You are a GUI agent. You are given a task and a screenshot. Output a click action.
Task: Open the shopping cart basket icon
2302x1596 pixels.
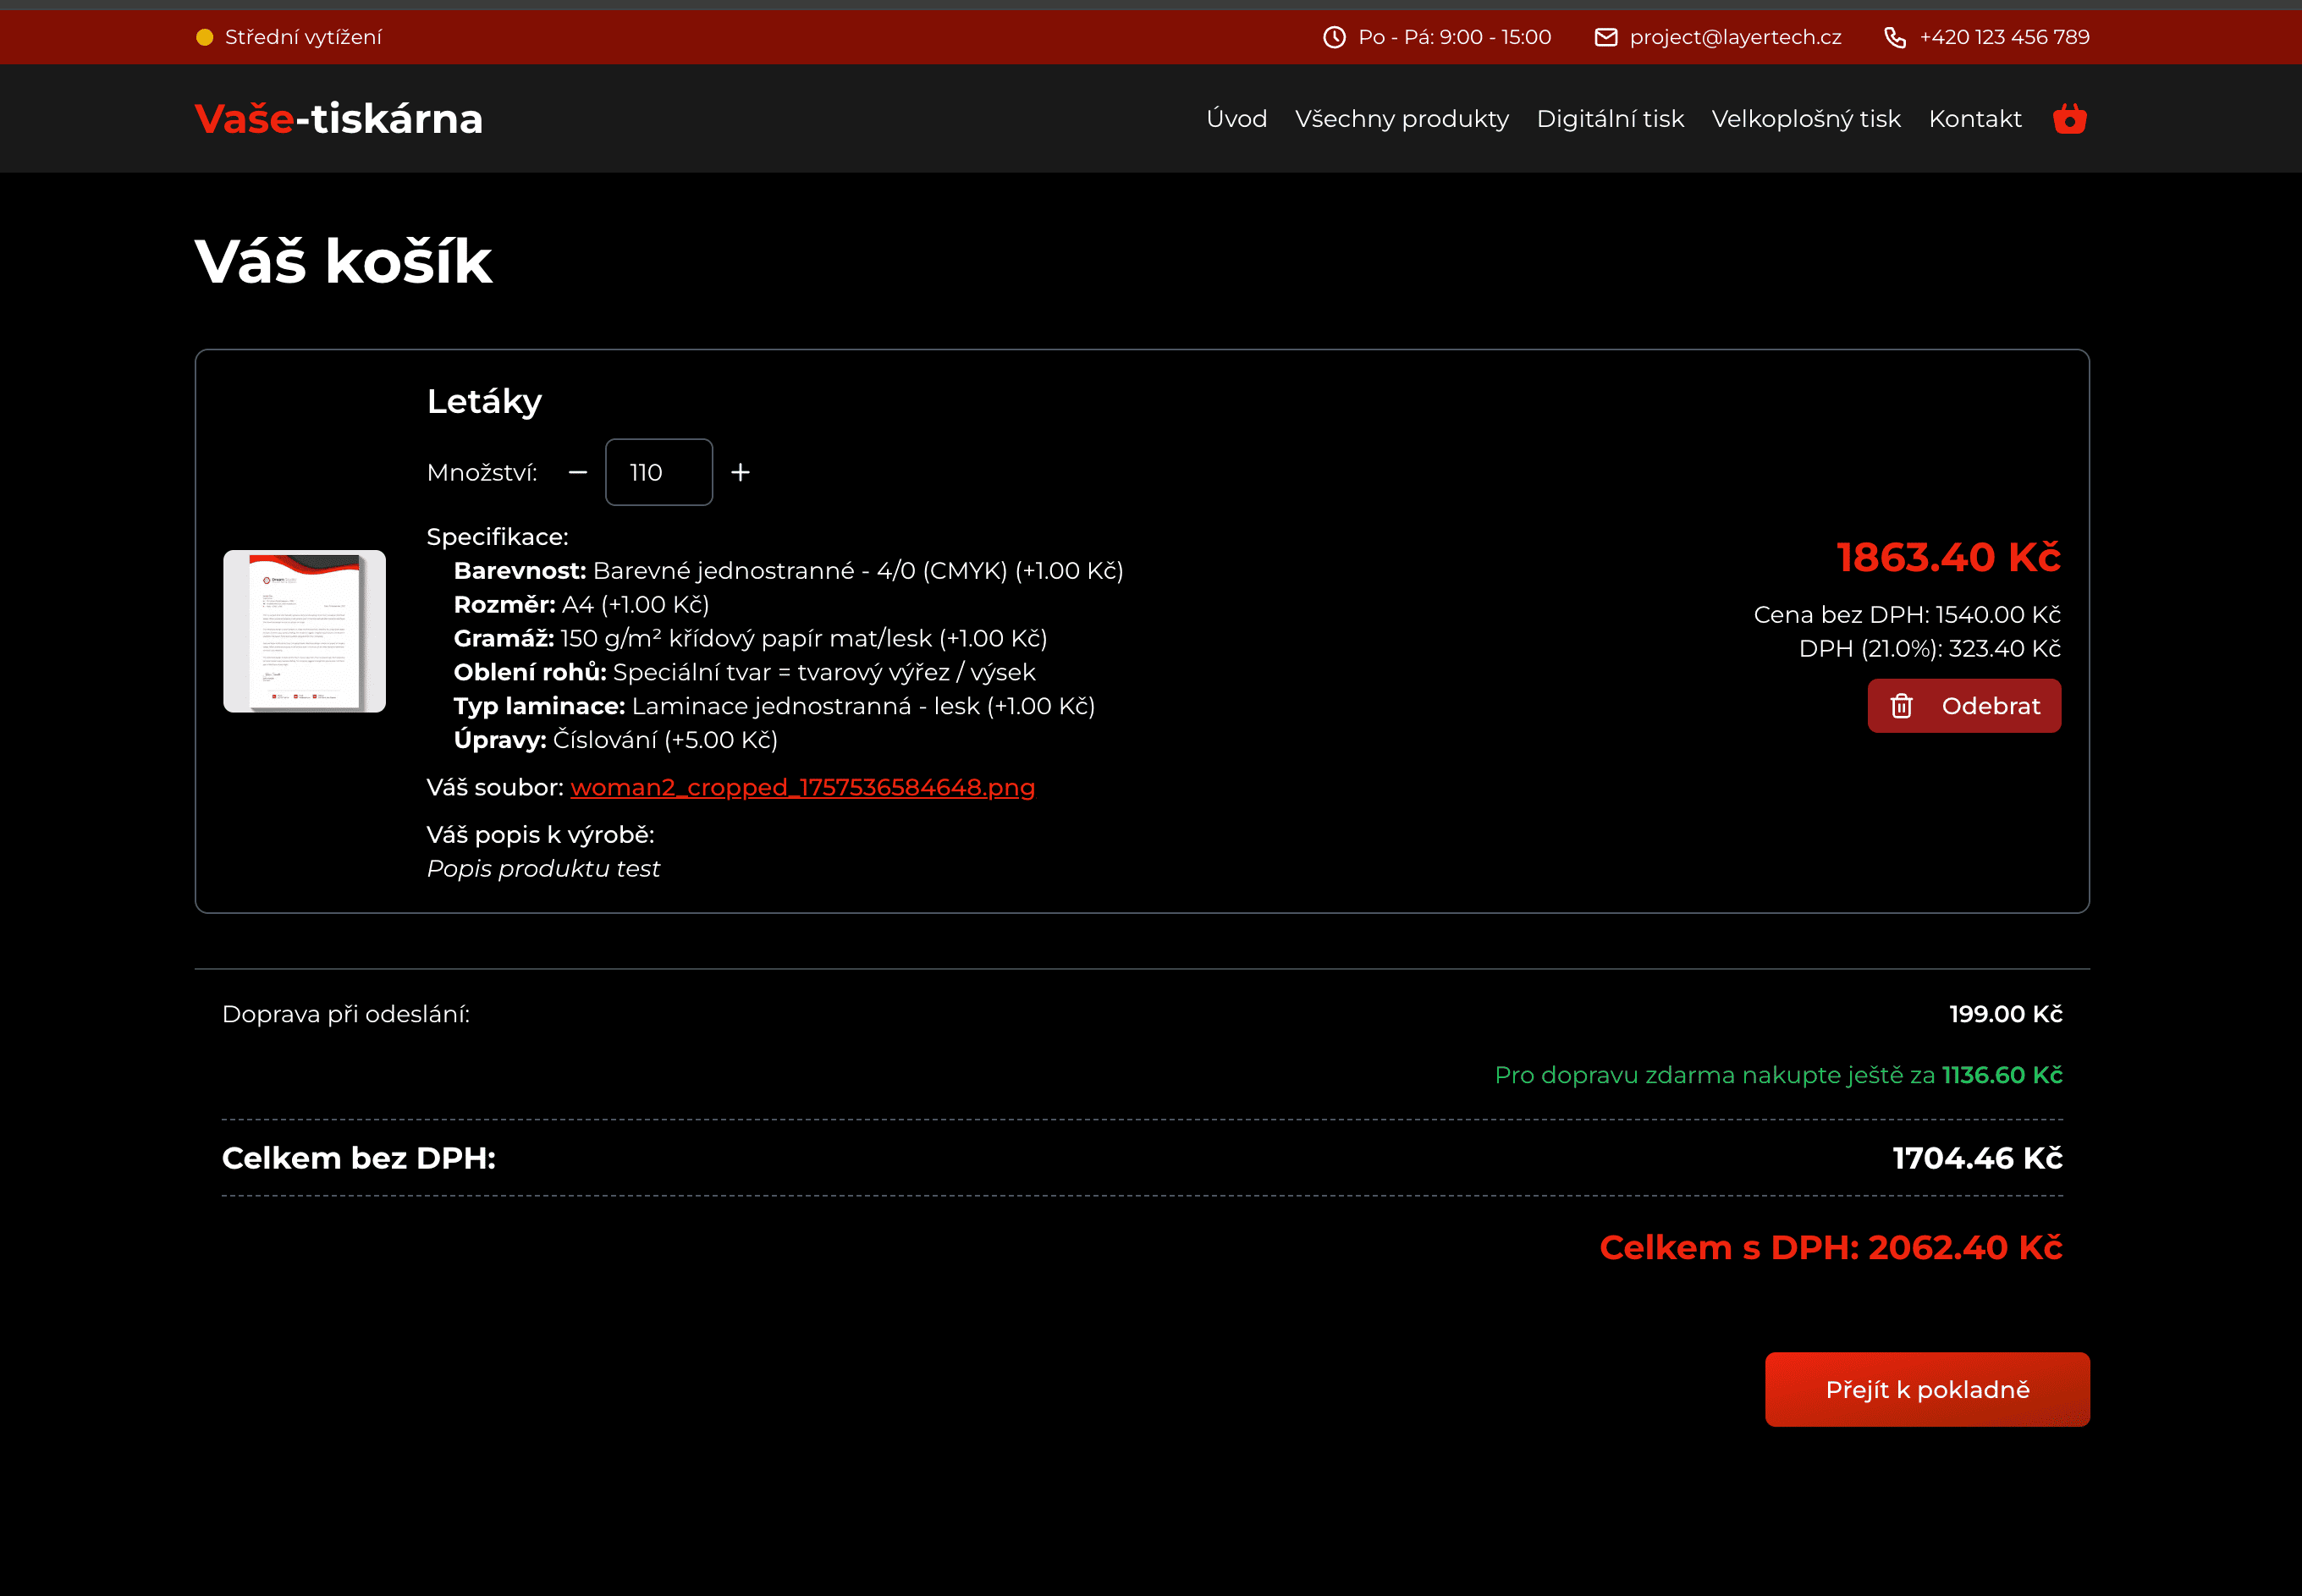coord(2069,119)
